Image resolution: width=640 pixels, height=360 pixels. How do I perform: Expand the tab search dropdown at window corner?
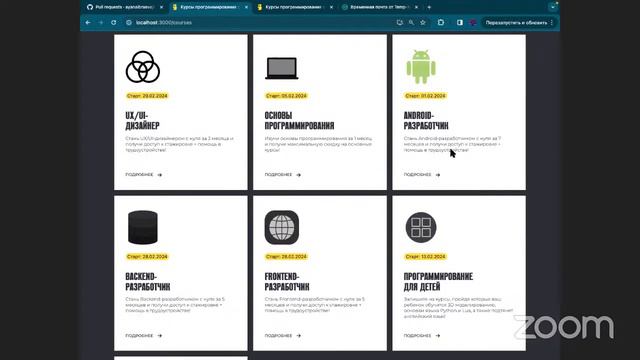553,7
